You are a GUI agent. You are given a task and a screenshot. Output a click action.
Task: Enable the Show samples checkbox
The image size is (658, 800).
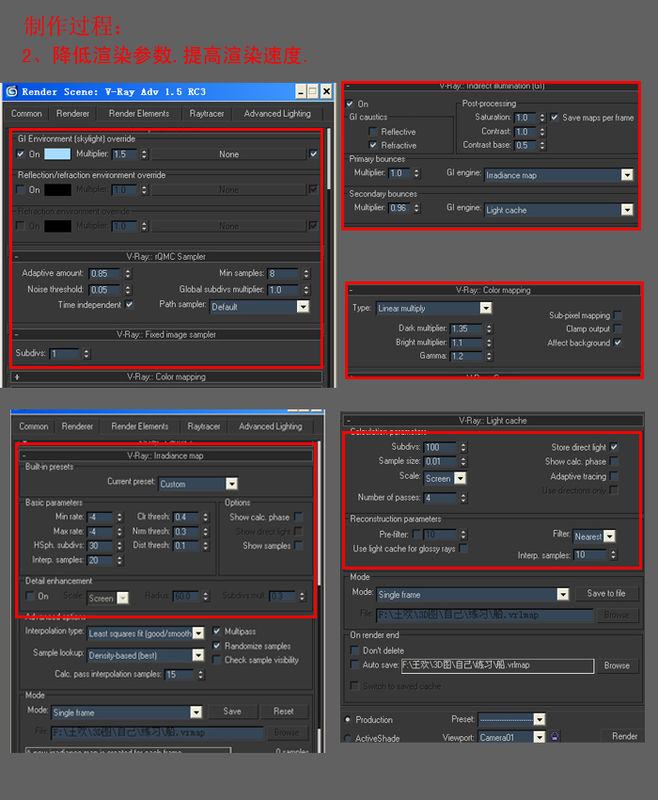[298, 545]
